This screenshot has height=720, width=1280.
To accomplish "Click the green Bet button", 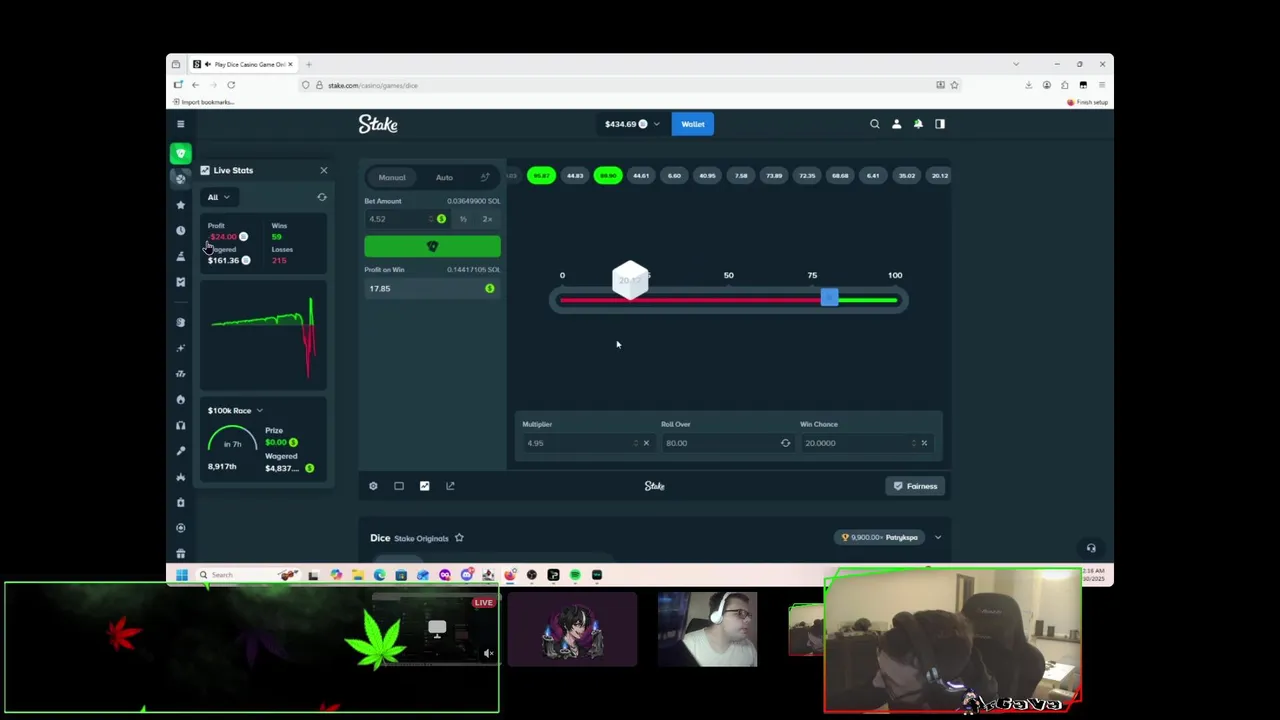I will point(432,247).
